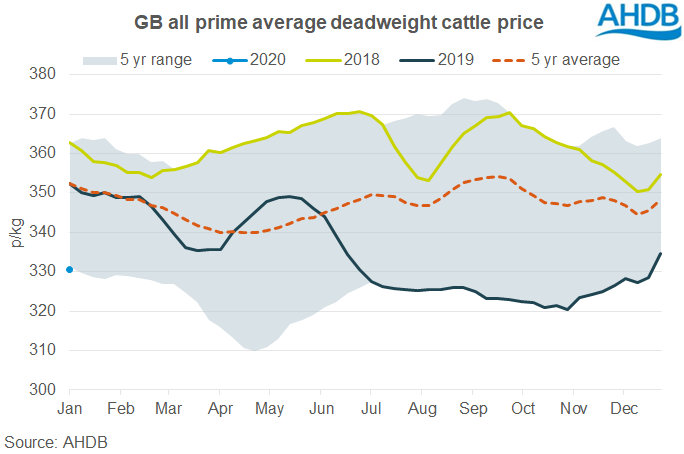Click the 300 value on the y-axis
The width and height of the screenshot is (684, 454).
[42, 390]
